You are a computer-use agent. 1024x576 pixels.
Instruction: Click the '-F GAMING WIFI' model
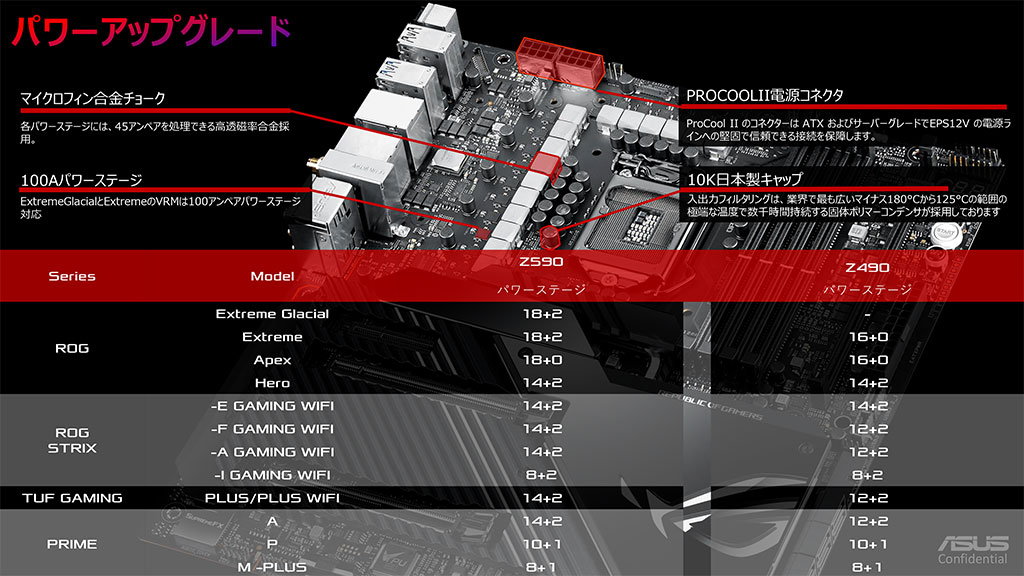pos(272,429)
